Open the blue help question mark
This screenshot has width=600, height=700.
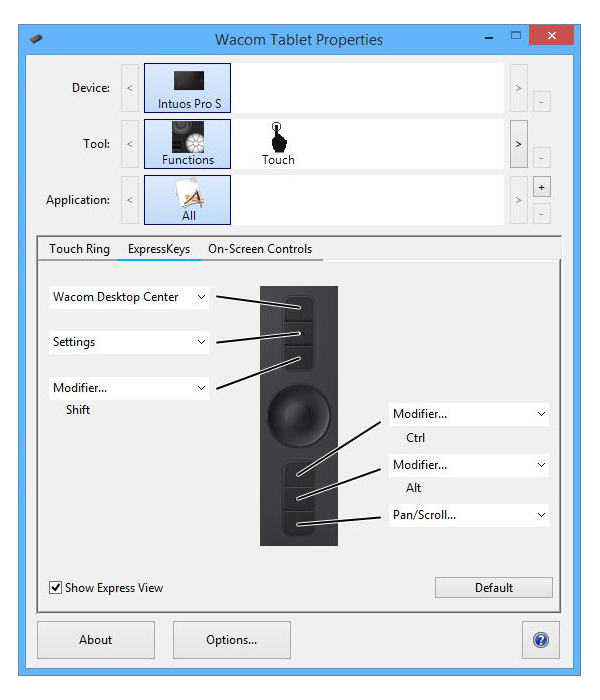tap(541, 640)
